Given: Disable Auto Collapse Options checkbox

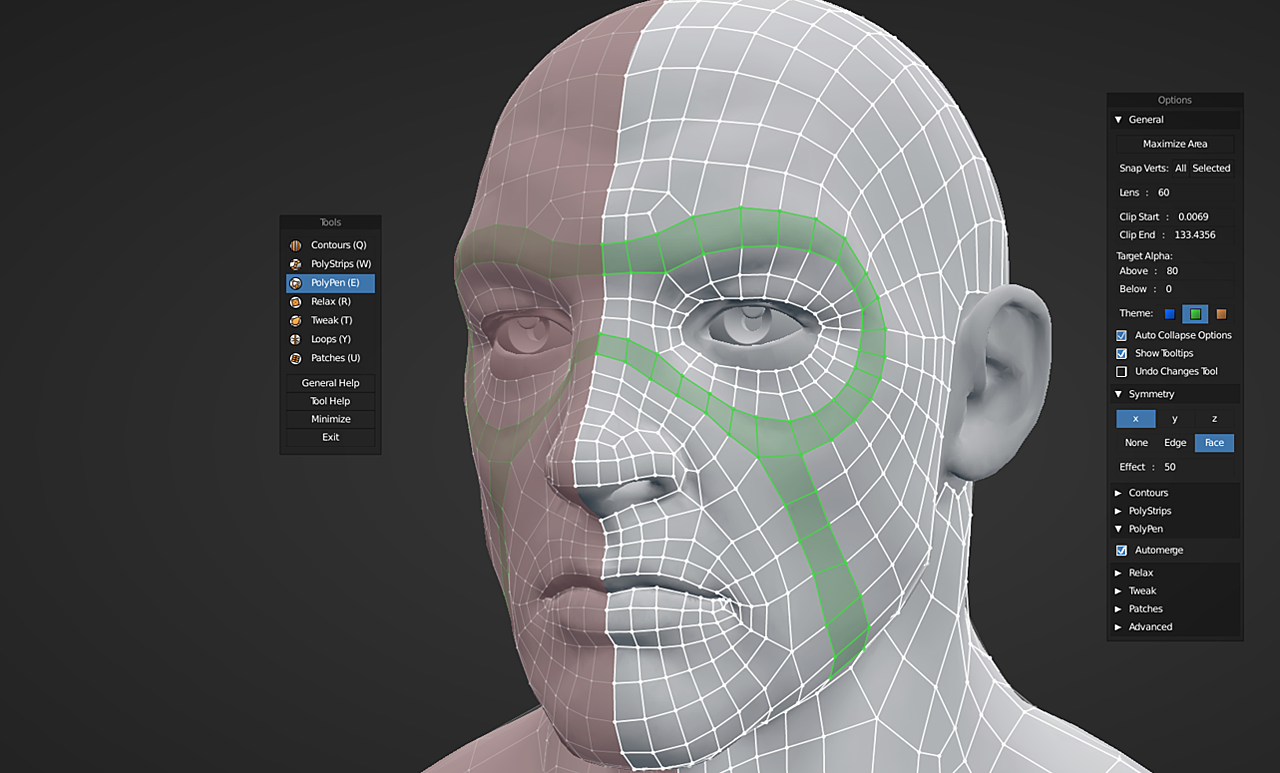Looking at the screenshot, I should [1121, 335].
